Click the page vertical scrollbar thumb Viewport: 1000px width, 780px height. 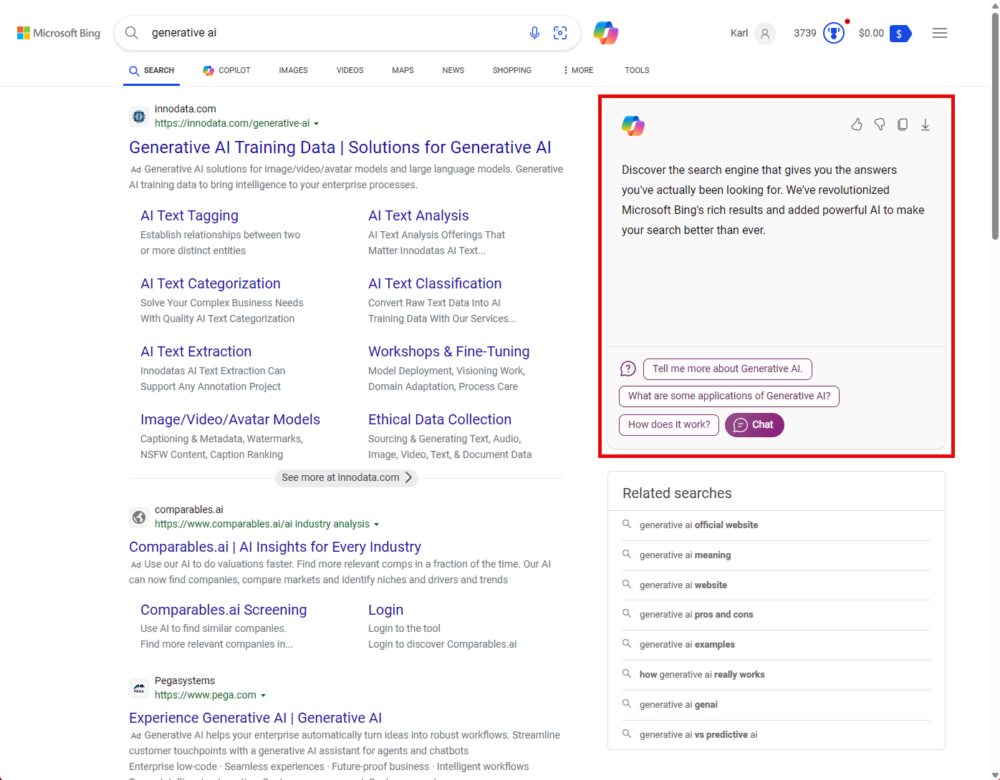[x=995, y=124]
